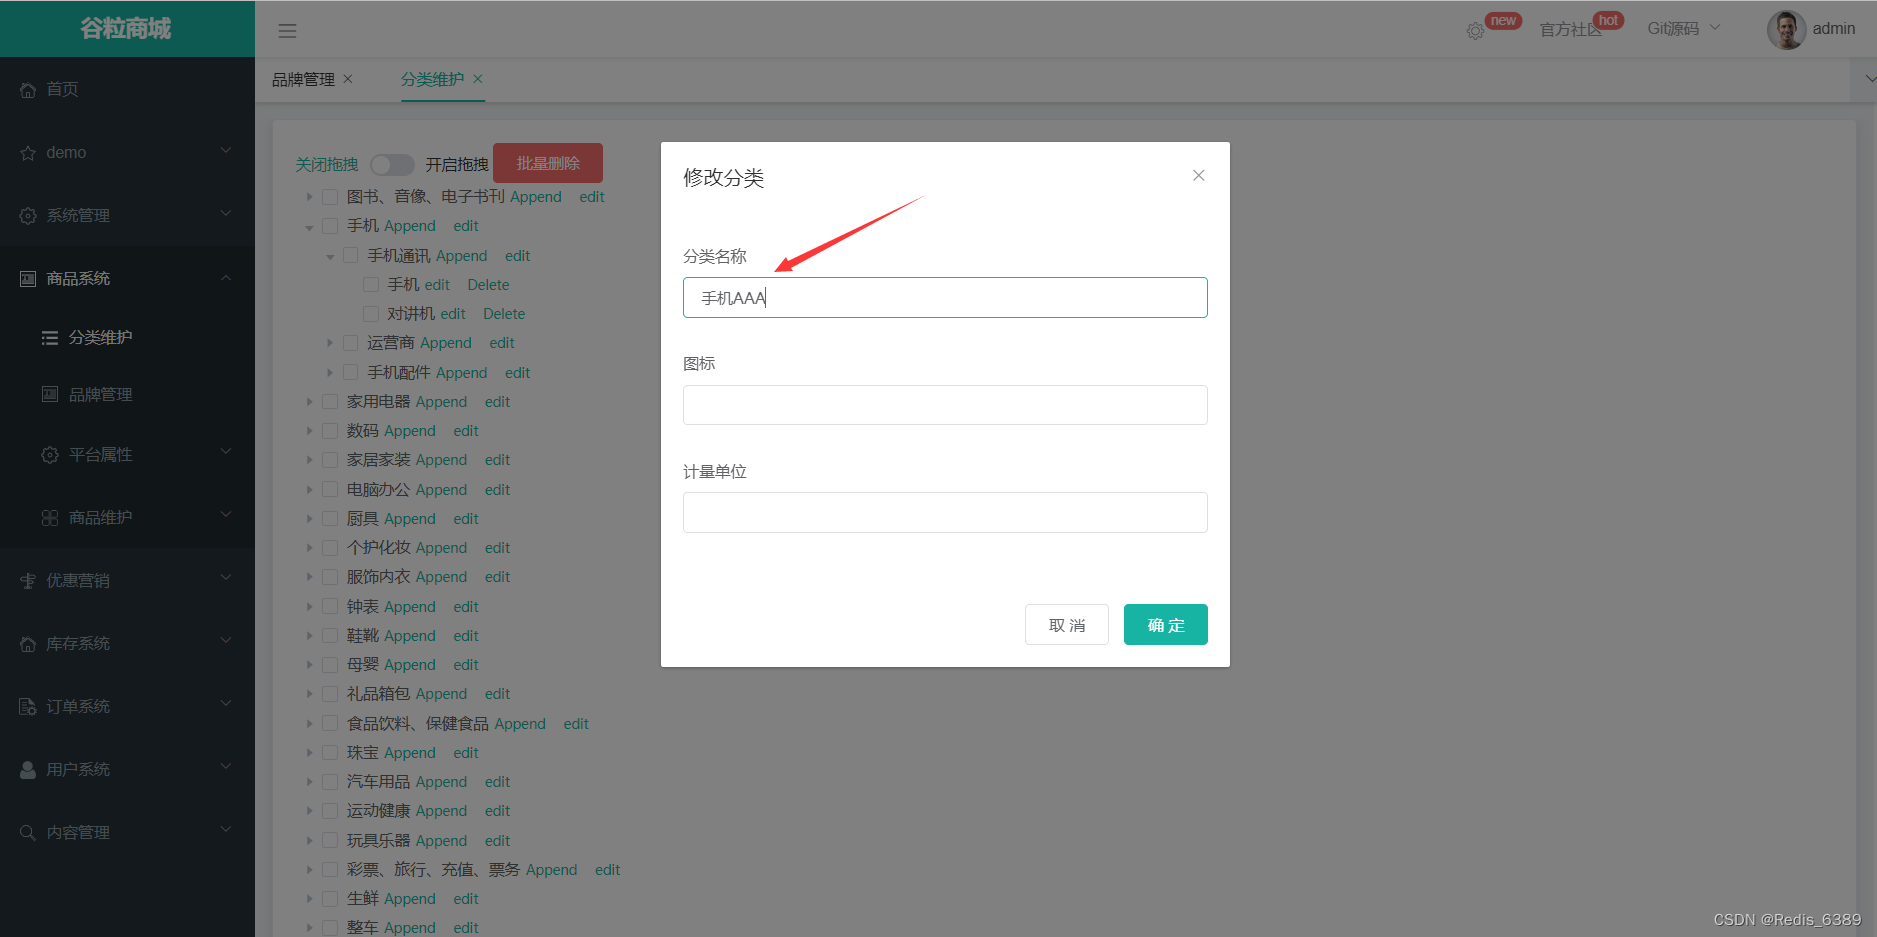Open the 官方社区 link
The width and height of the screenshot is (1877, 937).
pos(1570,30)
